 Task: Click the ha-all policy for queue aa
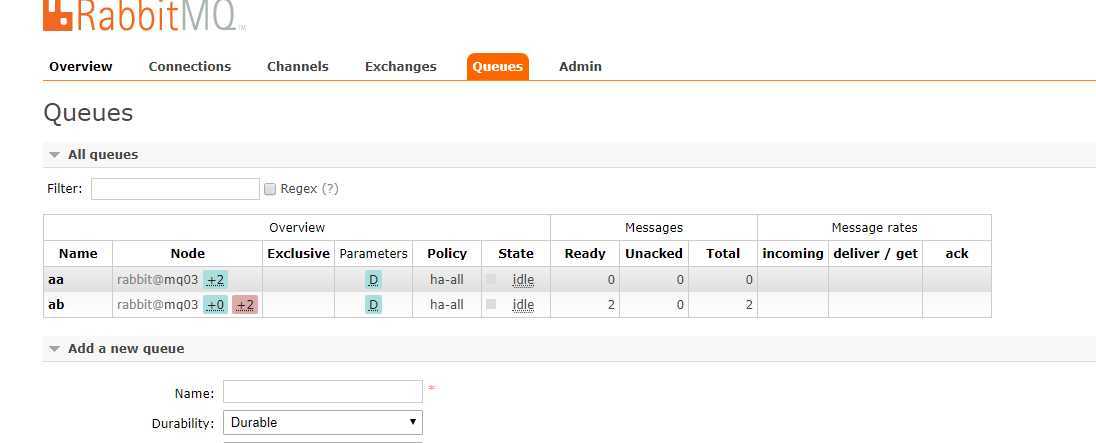point(447,279)
